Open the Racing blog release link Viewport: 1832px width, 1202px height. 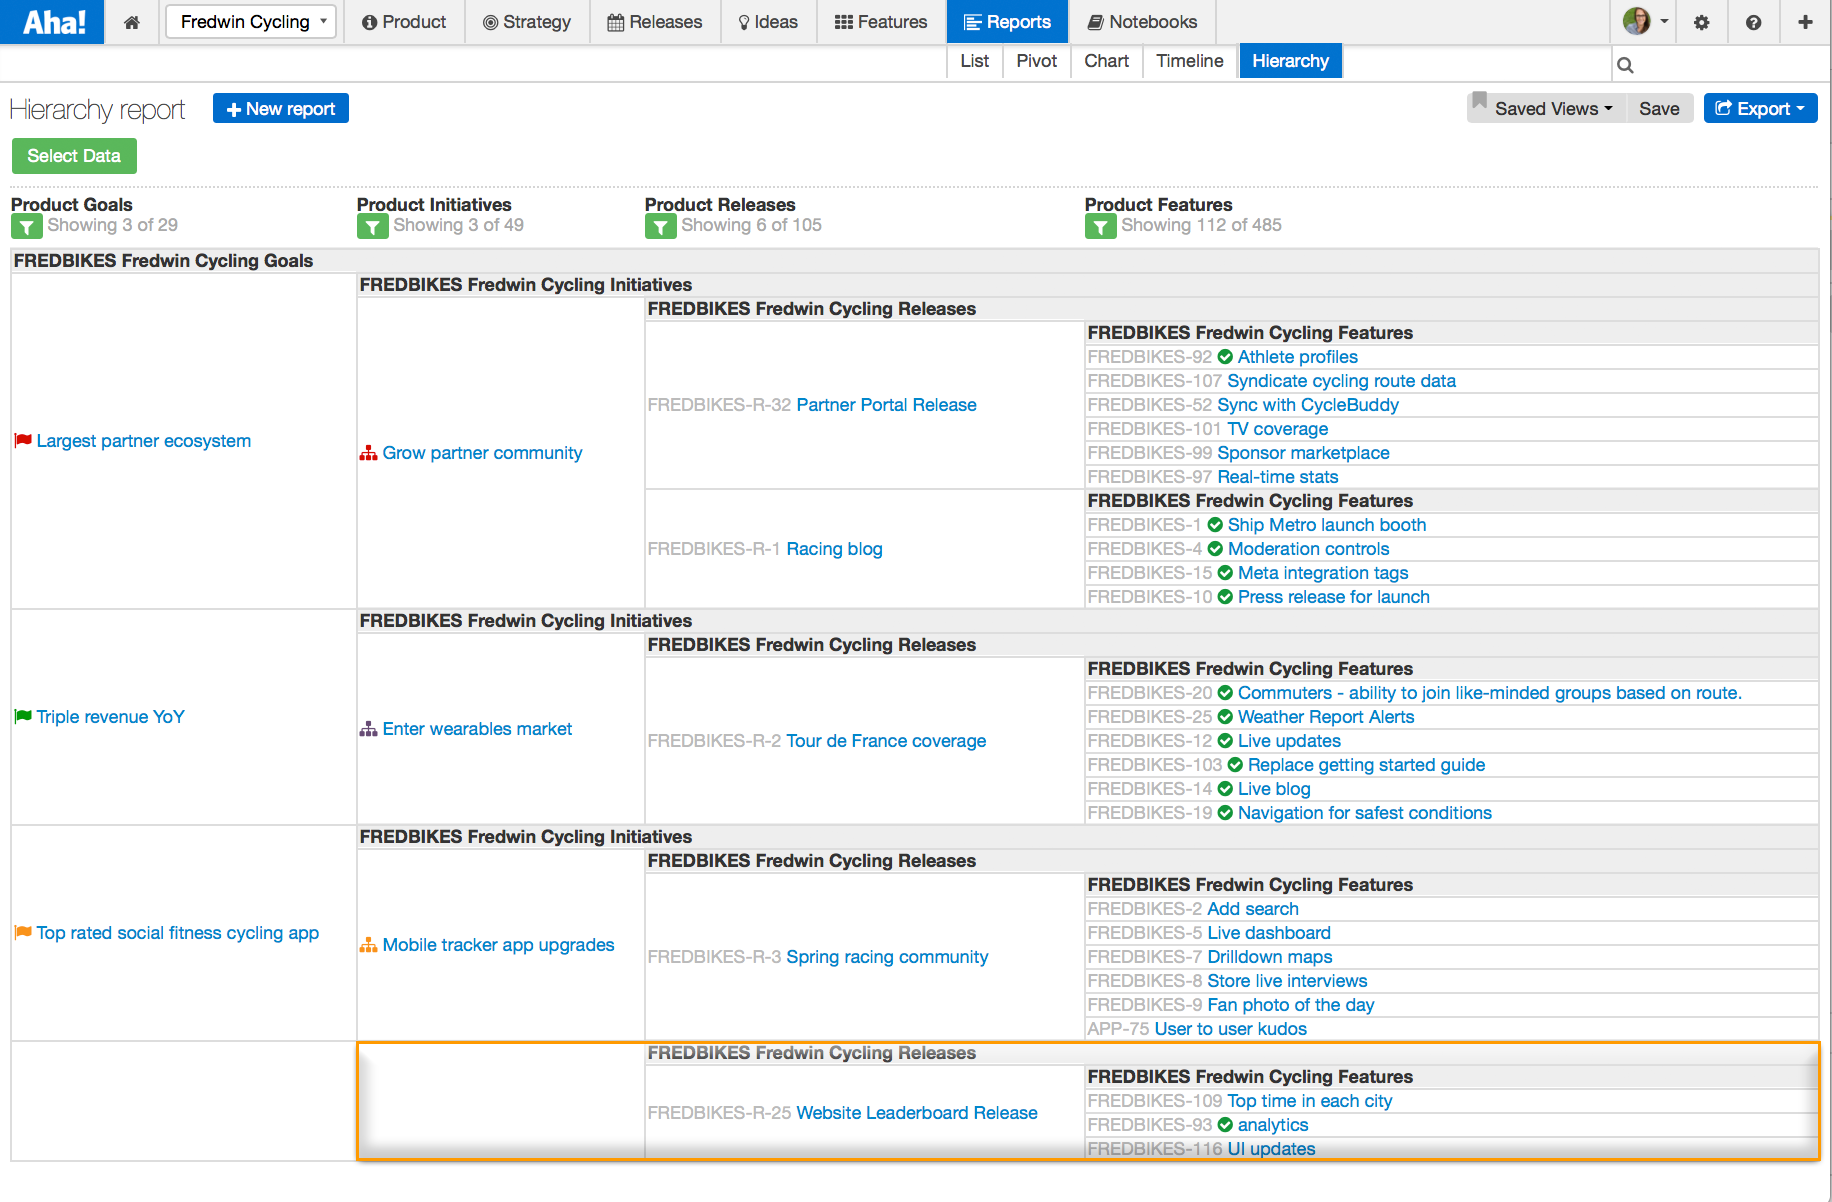point(834,549)
